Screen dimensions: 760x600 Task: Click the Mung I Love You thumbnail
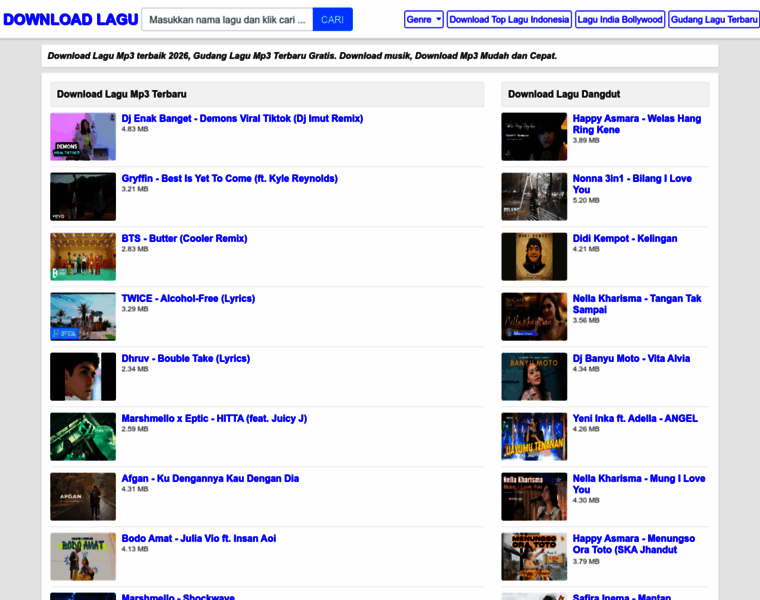(x=534, y=497)
